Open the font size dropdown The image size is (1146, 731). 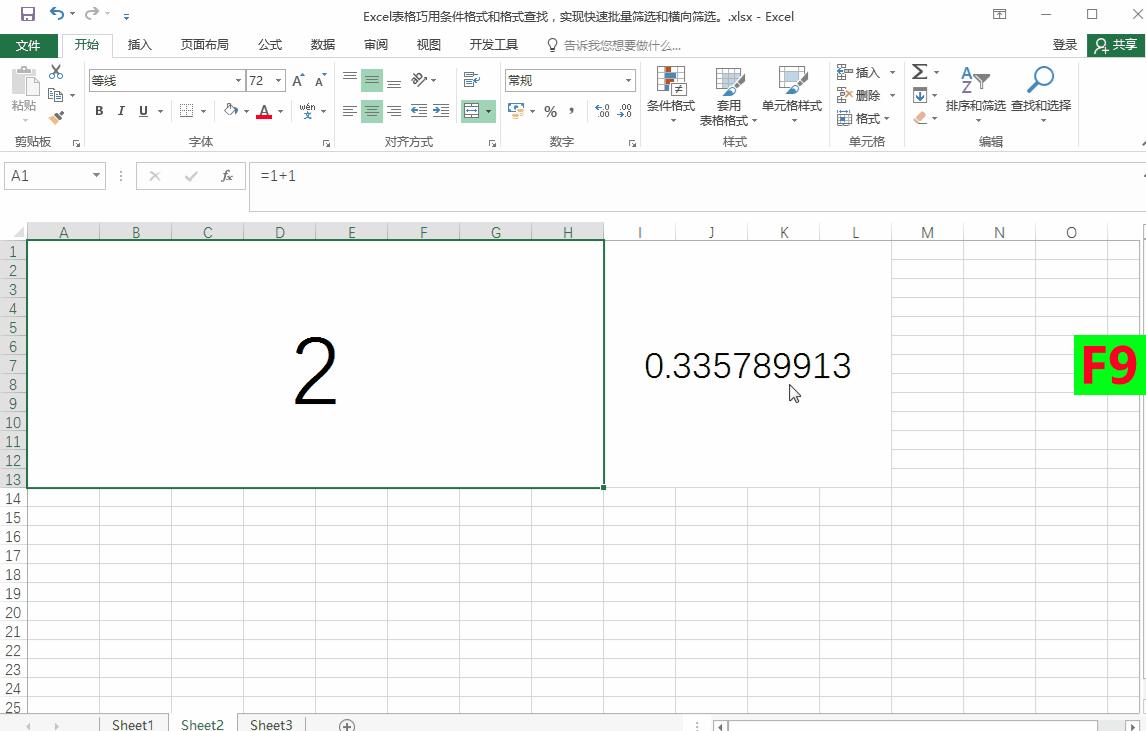point(277,80)
